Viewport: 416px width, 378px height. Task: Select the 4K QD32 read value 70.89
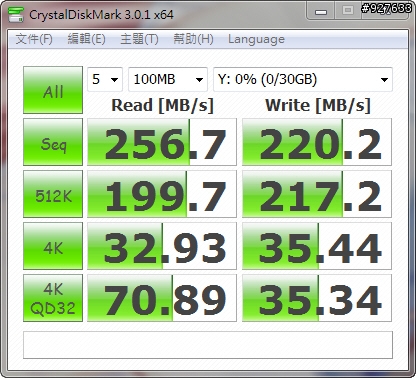coord(162,298)
